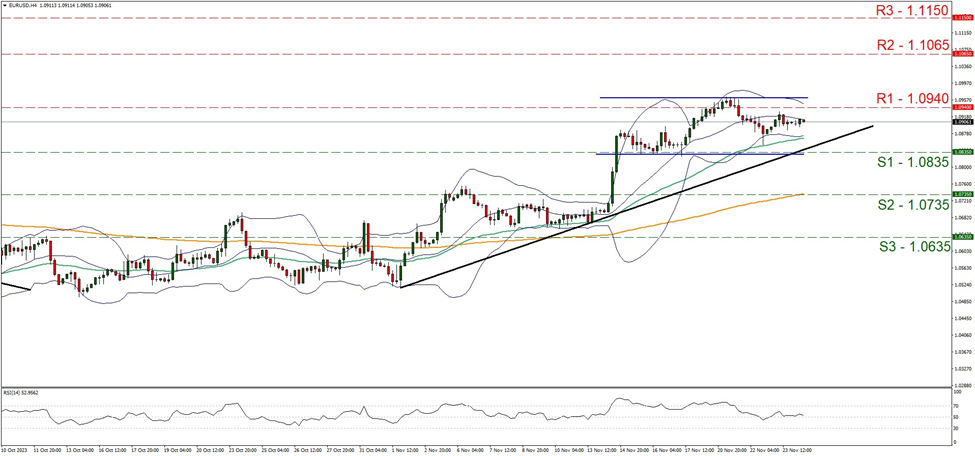Click the black current price tag 1.0906
The image size is (975, 456).
pyautogui.click(x=961, y=122)
